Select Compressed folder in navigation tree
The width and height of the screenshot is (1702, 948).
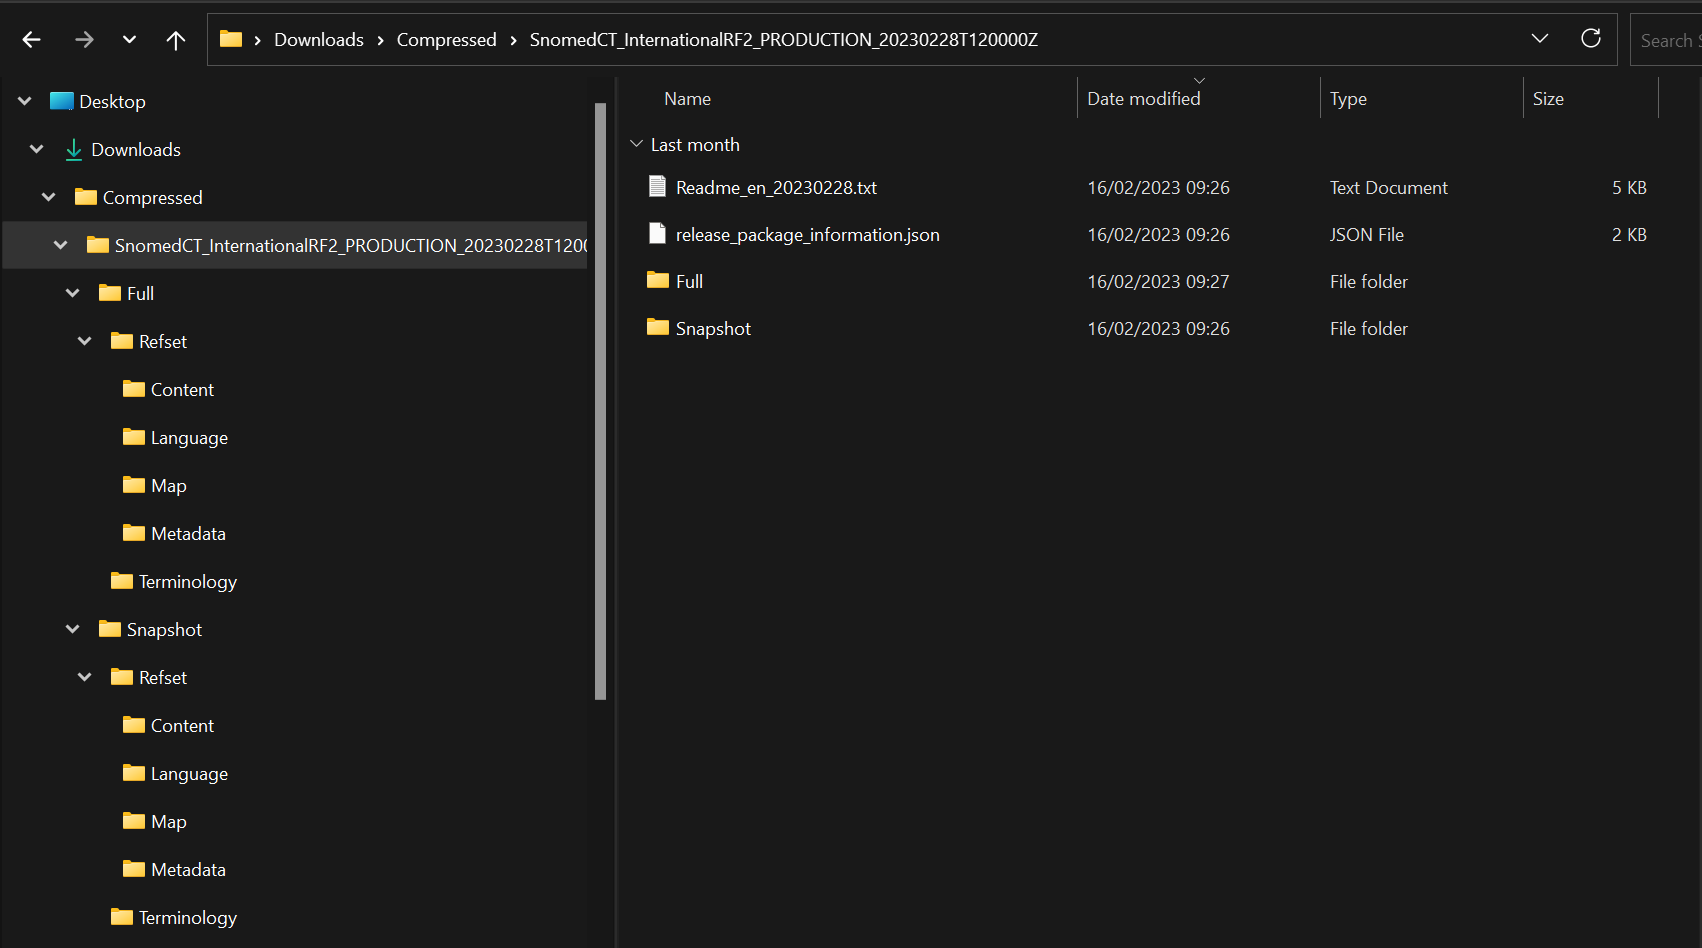coord(152,198)
